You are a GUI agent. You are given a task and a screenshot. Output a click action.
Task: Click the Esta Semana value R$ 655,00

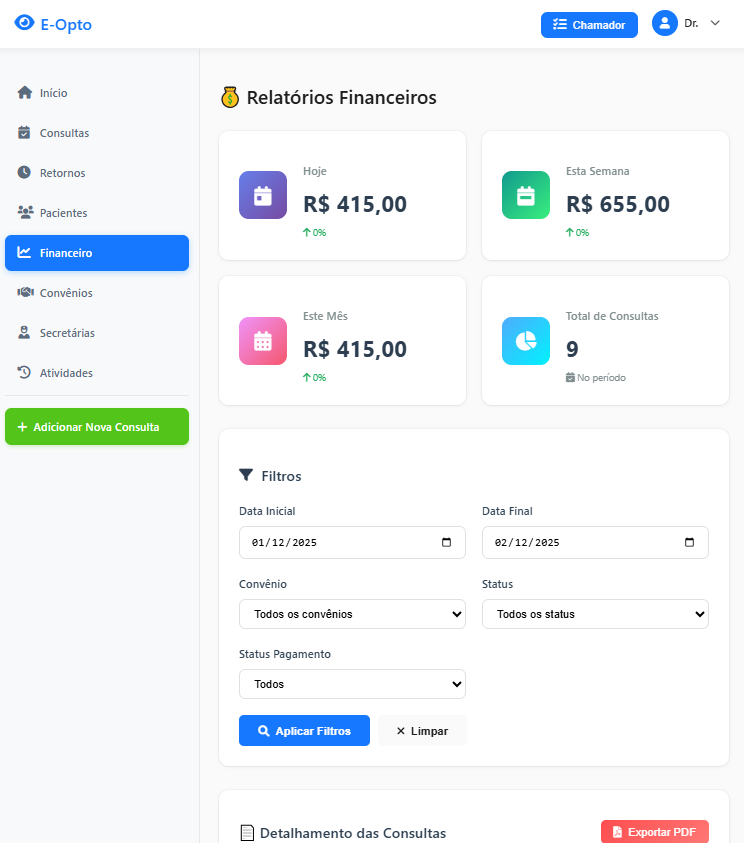(618, 204)
